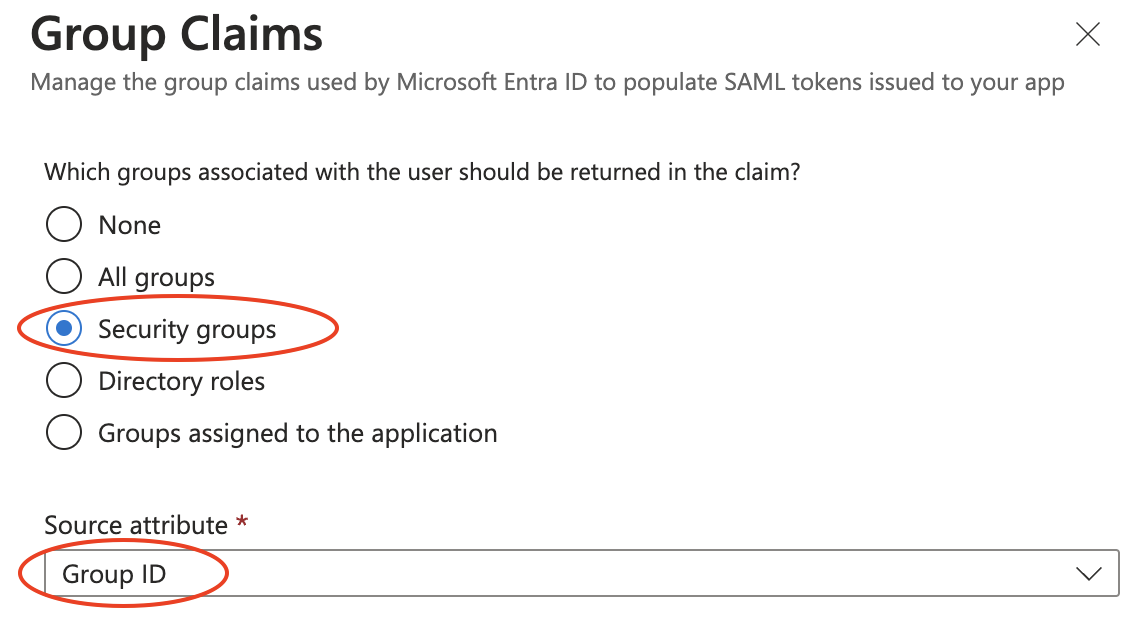Screen dimensions: 1142x630
Task: Click the Group ID value text
Action: click(114, 574)
